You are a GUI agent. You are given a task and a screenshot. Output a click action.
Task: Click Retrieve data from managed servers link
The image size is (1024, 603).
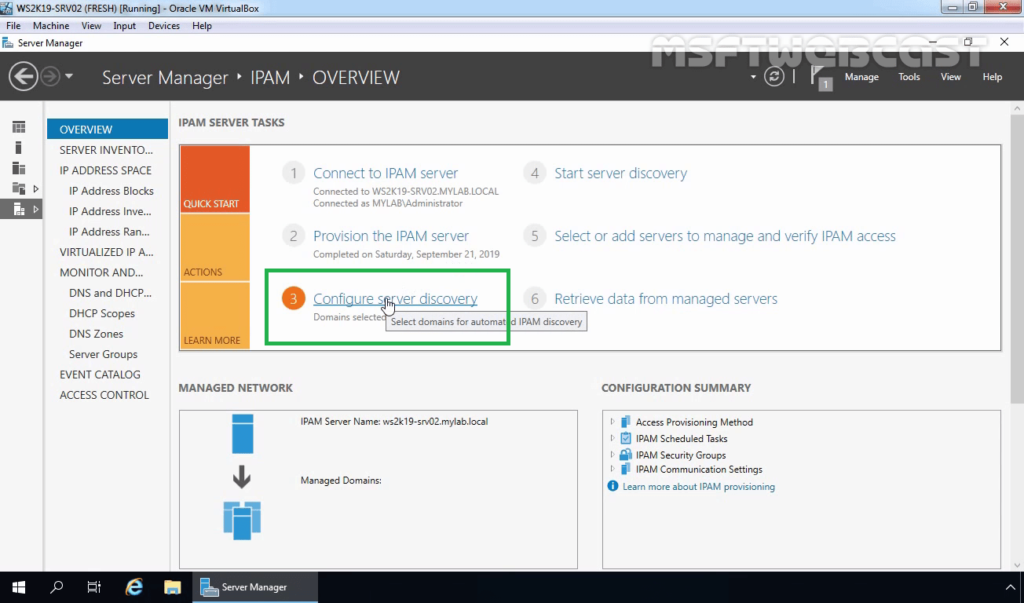665,299
